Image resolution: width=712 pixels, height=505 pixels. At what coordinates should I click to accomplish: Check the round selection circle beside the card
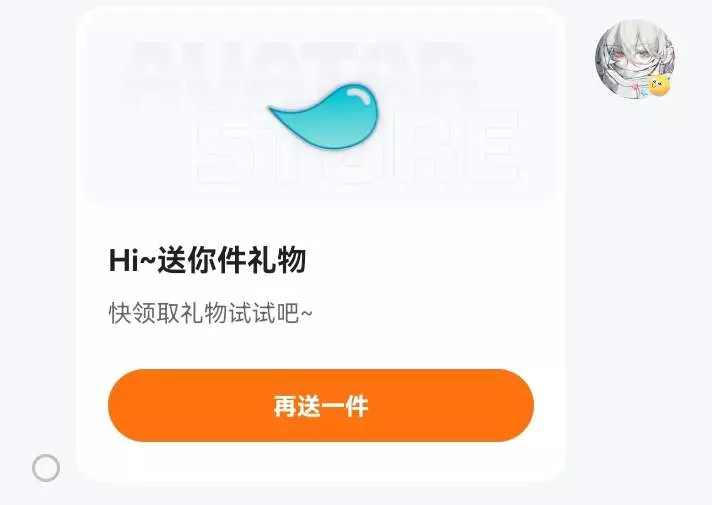coord(46,468)
